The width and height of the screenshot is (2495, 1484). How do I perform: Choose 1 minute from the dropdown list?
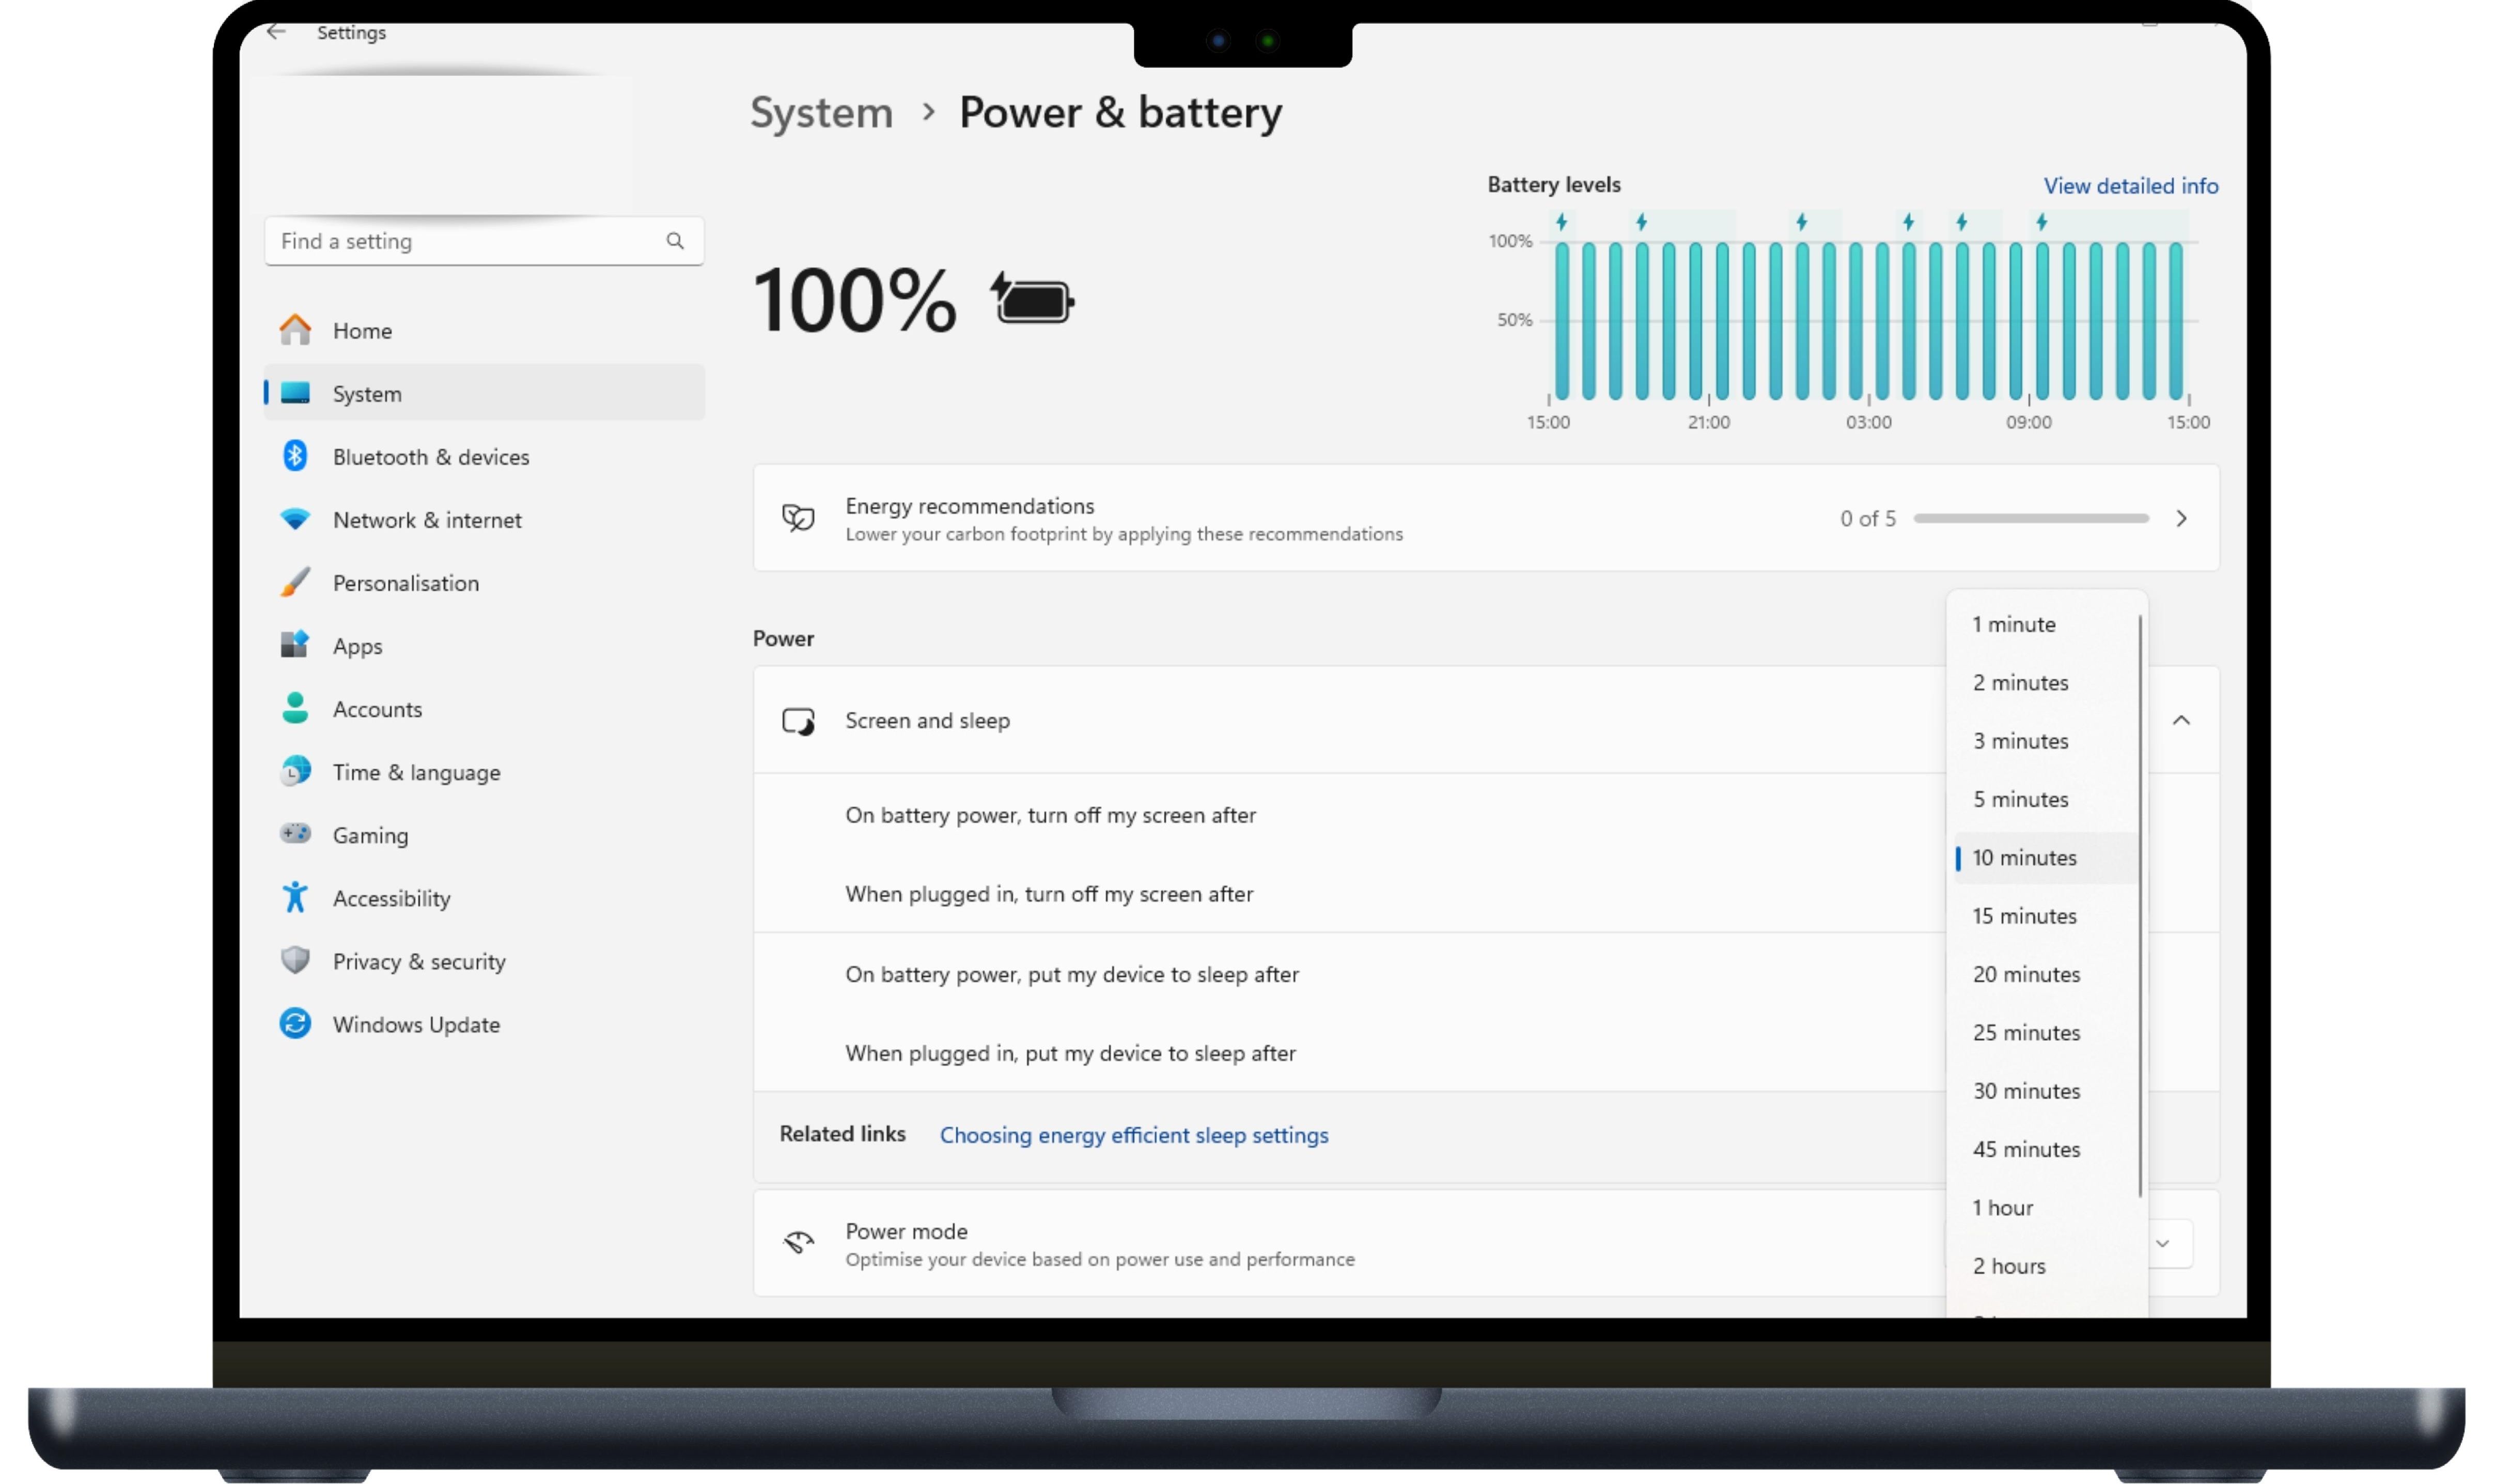tap(2044, 624)
